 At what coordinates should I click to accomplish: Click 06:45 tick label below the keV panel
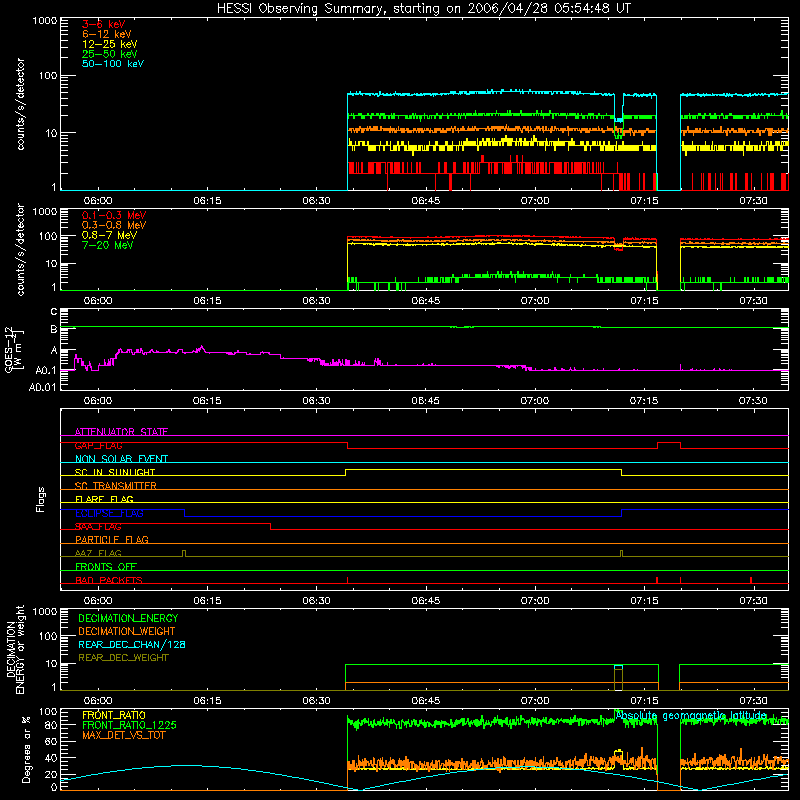coord(426,201)
